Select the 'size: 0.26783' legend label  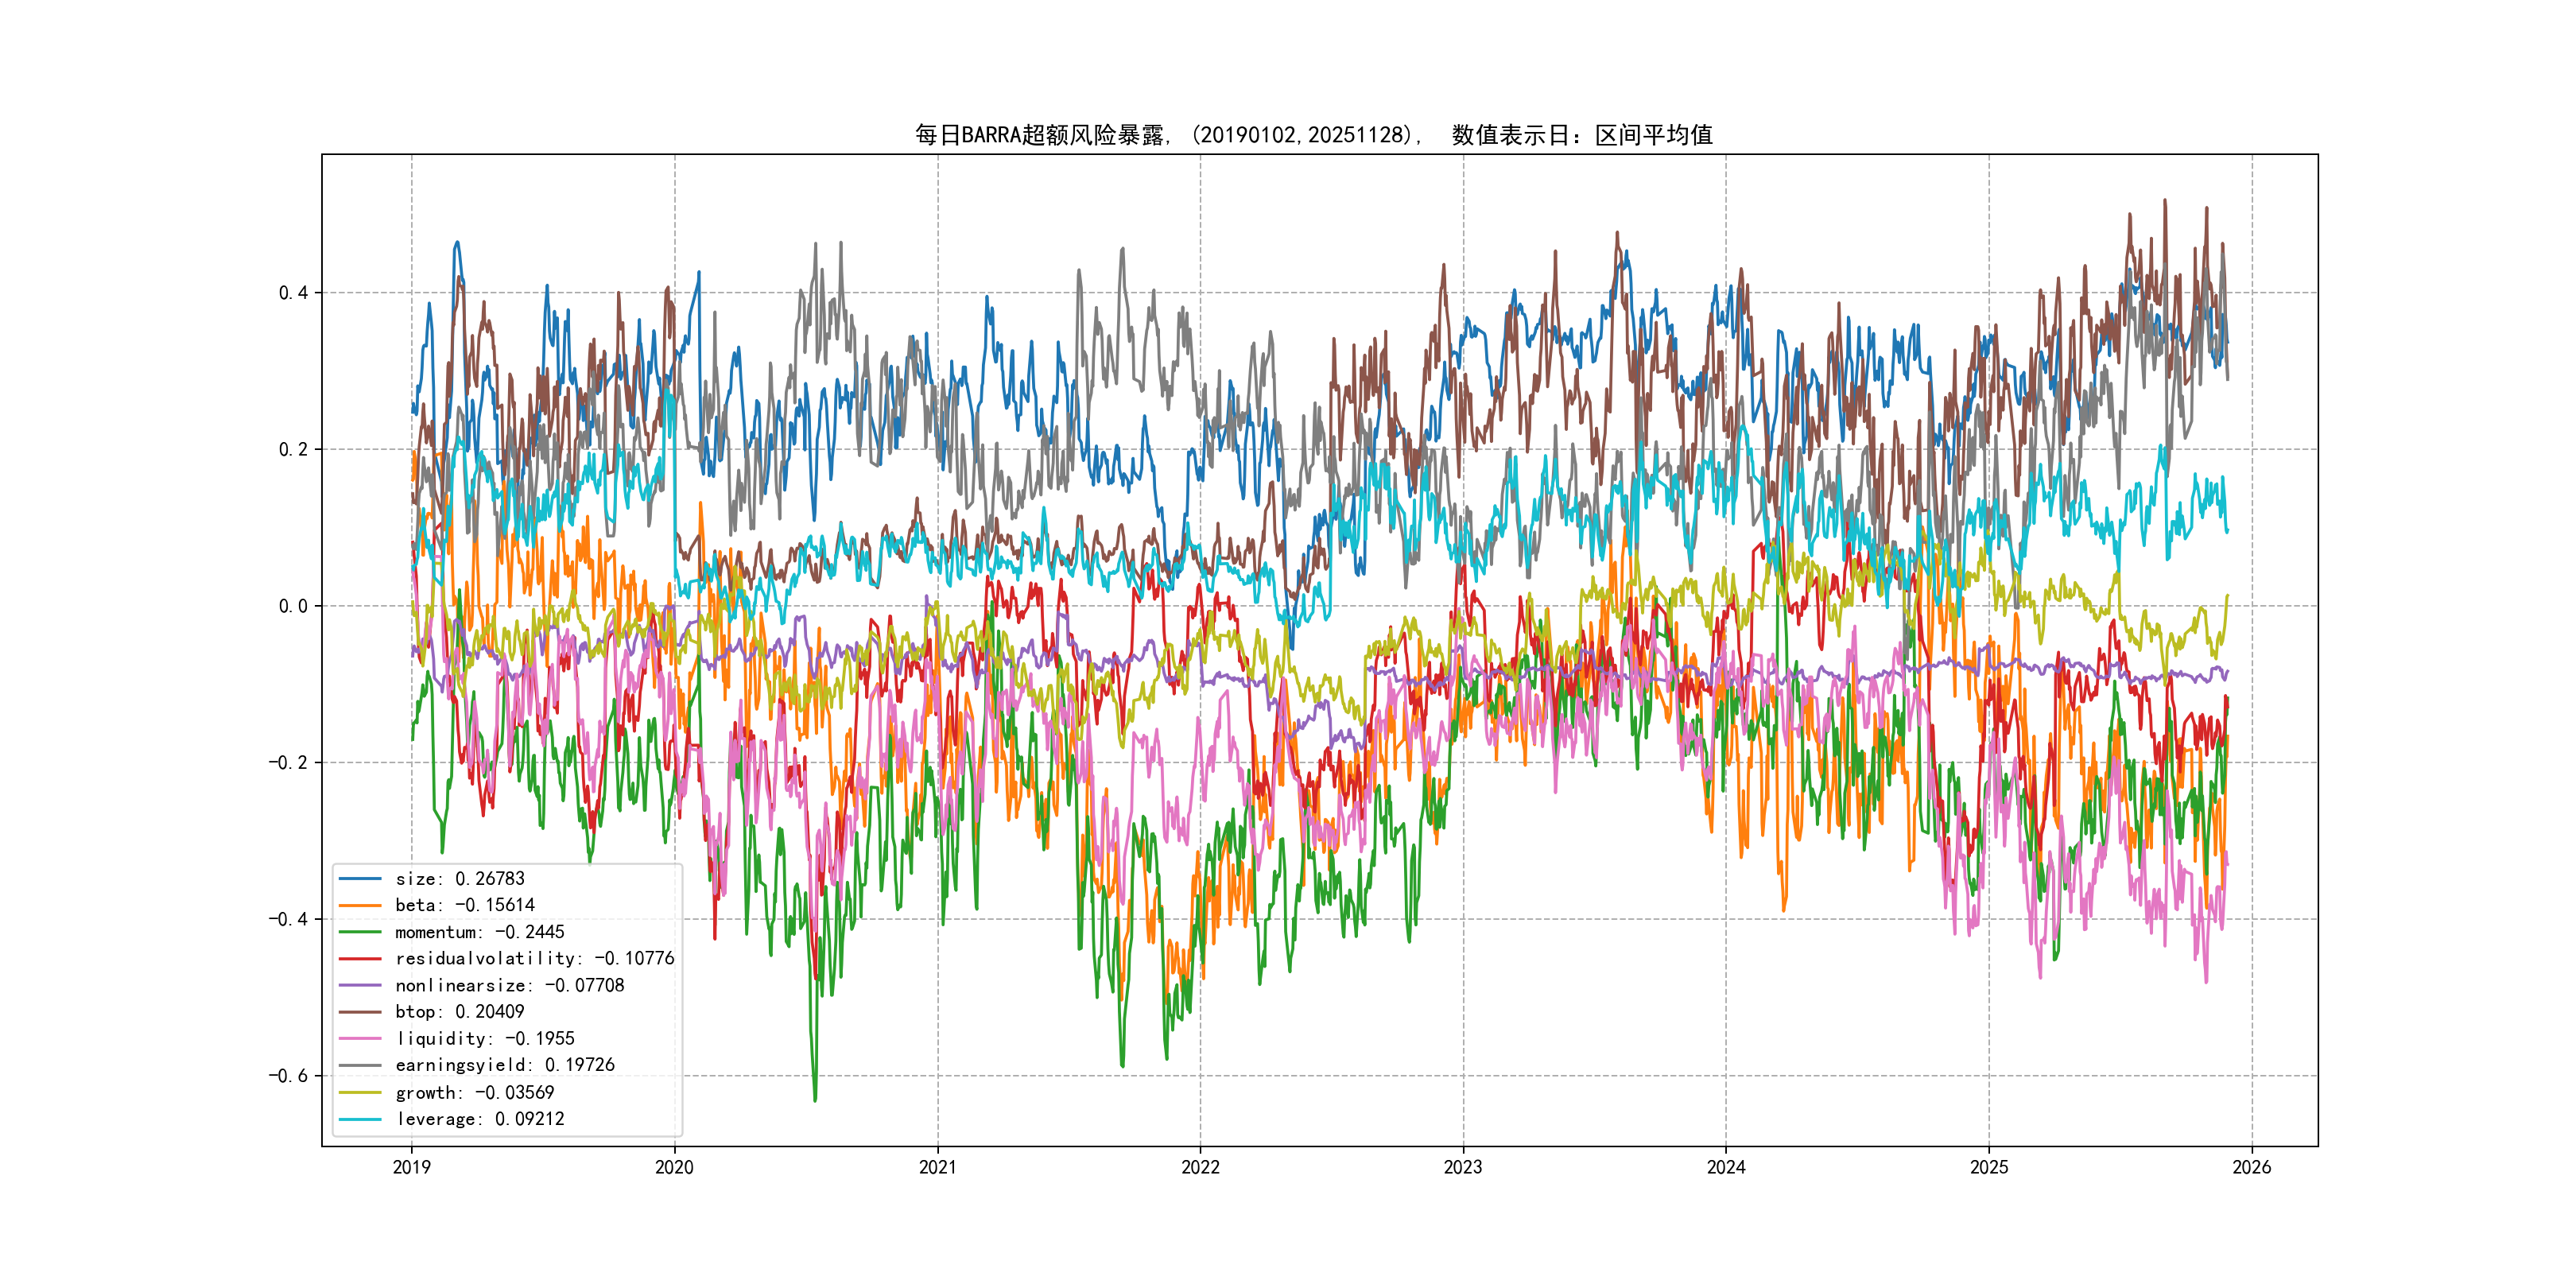[459, 879]
